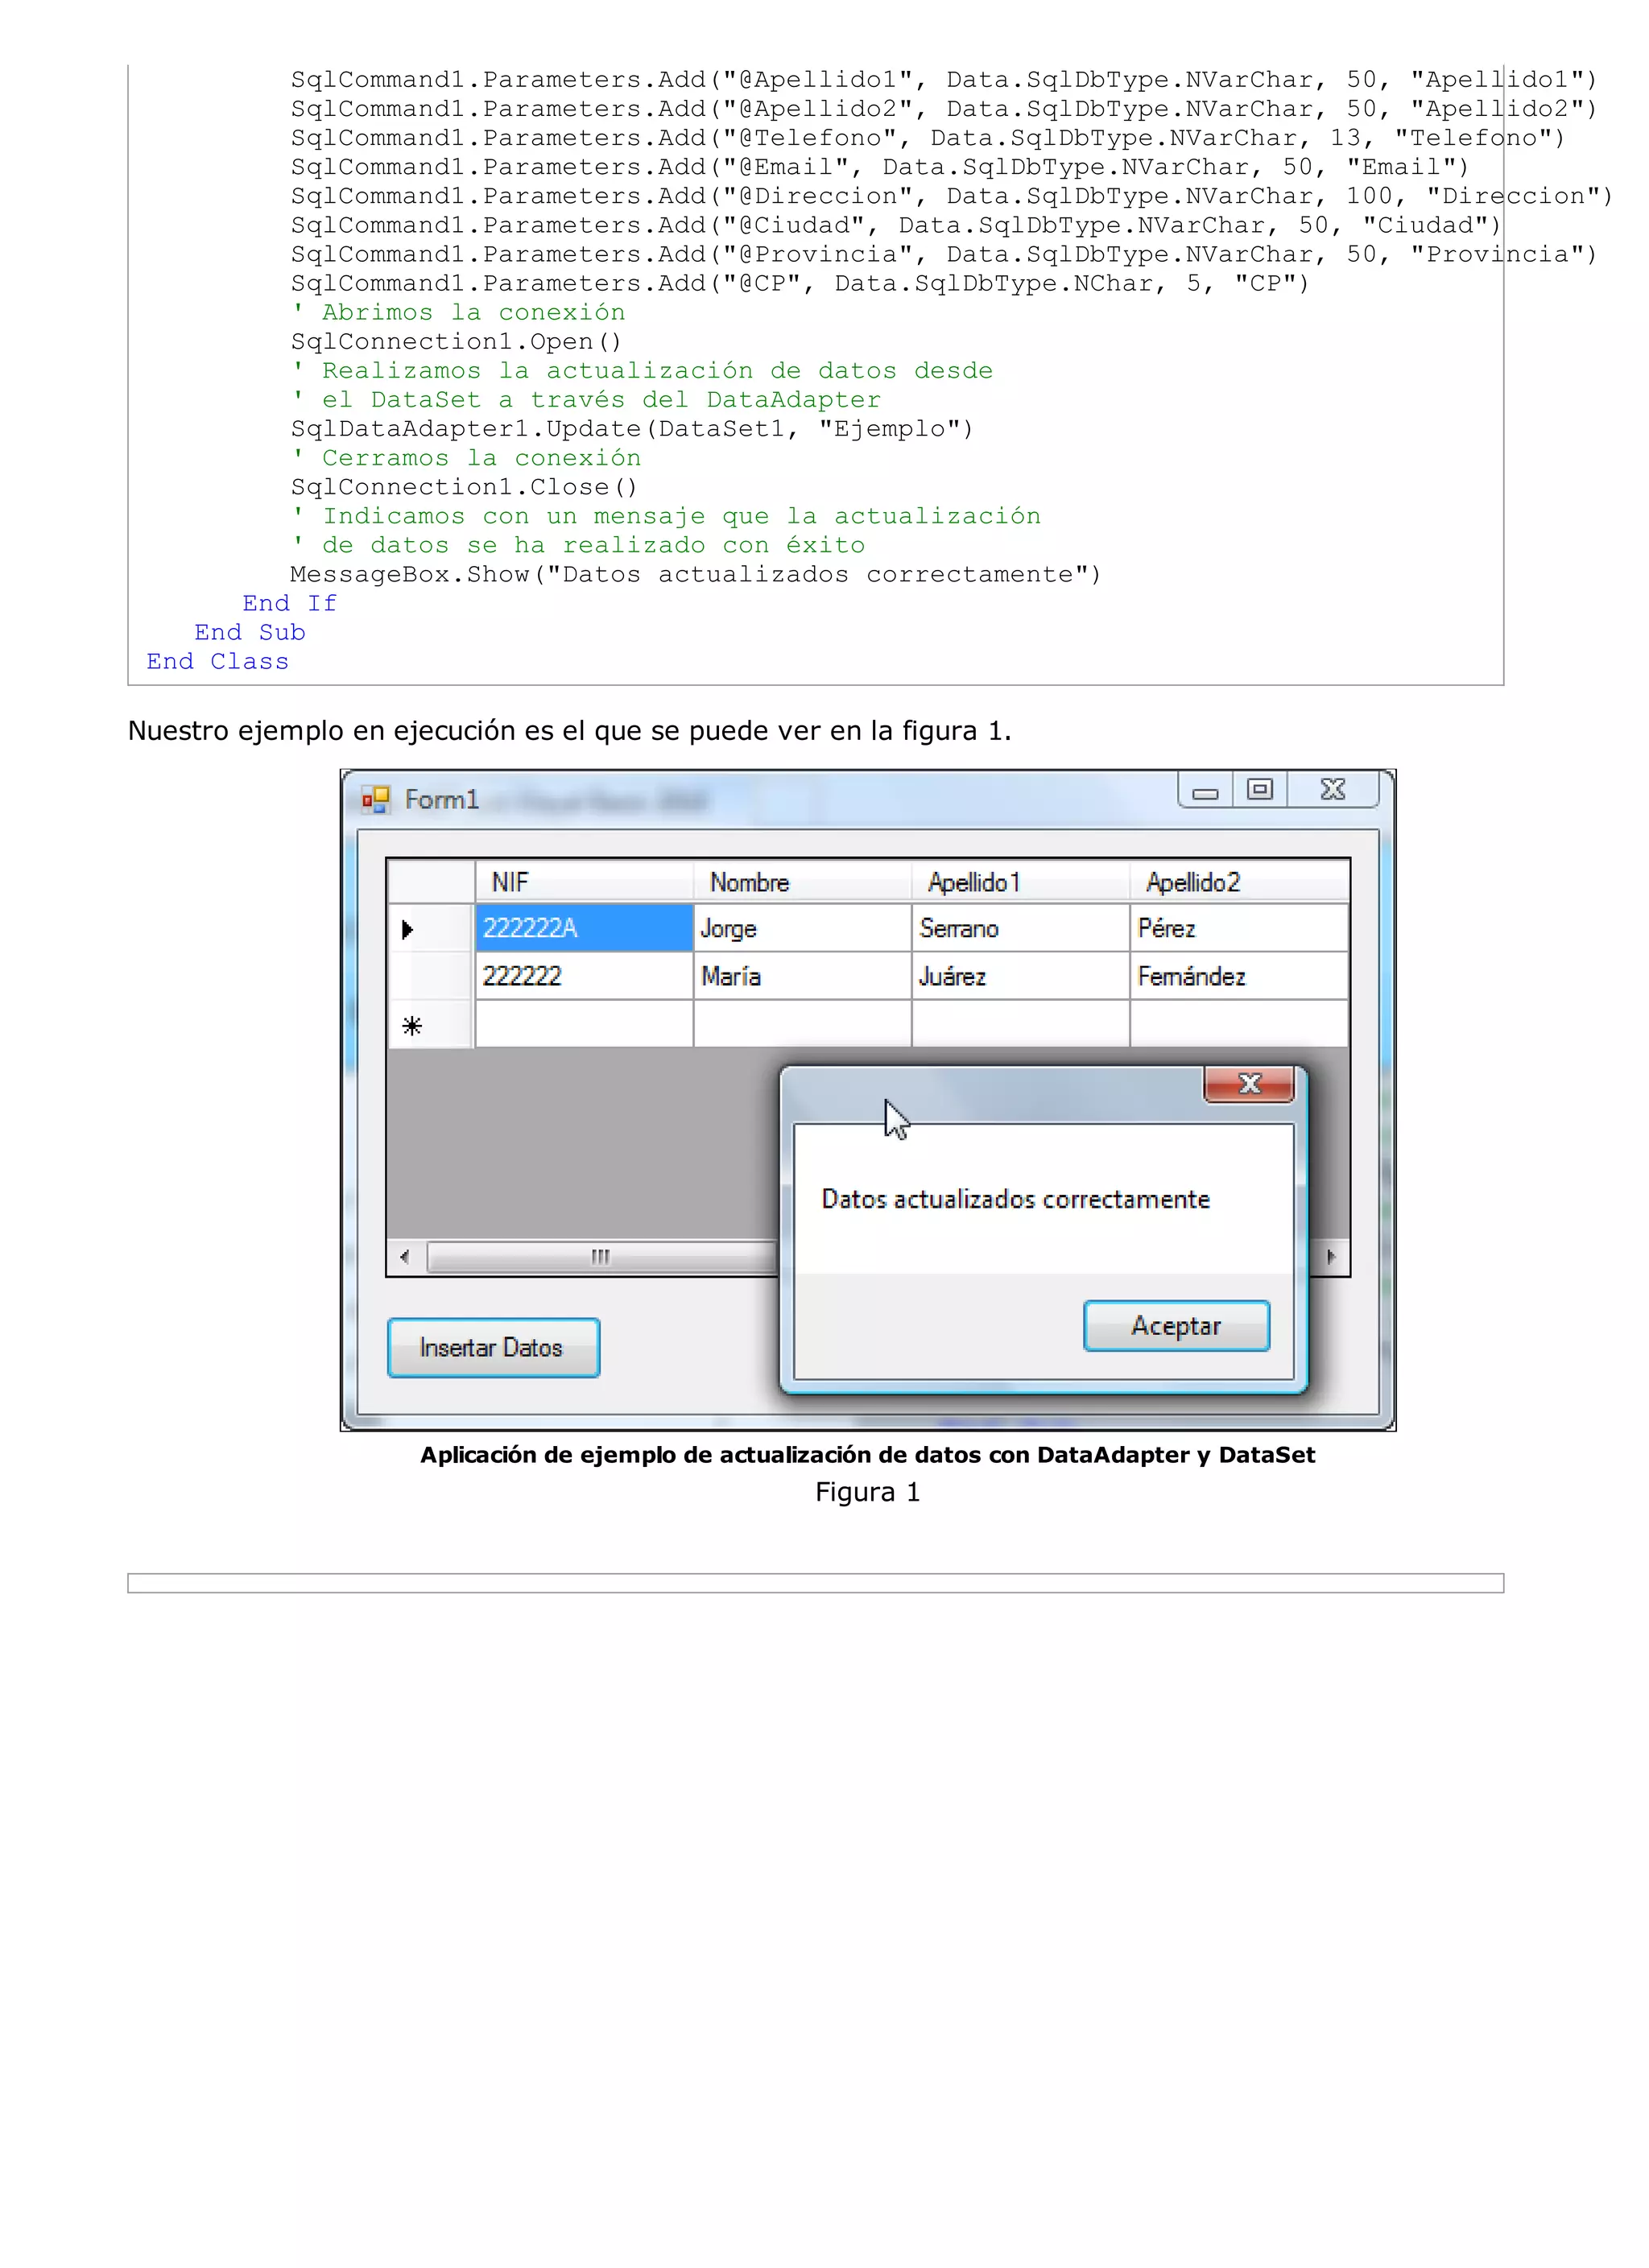Click the @Ciudad Parameters.Add code line
Screen dimensions: 1649x2268
click(x=896, y=225)
